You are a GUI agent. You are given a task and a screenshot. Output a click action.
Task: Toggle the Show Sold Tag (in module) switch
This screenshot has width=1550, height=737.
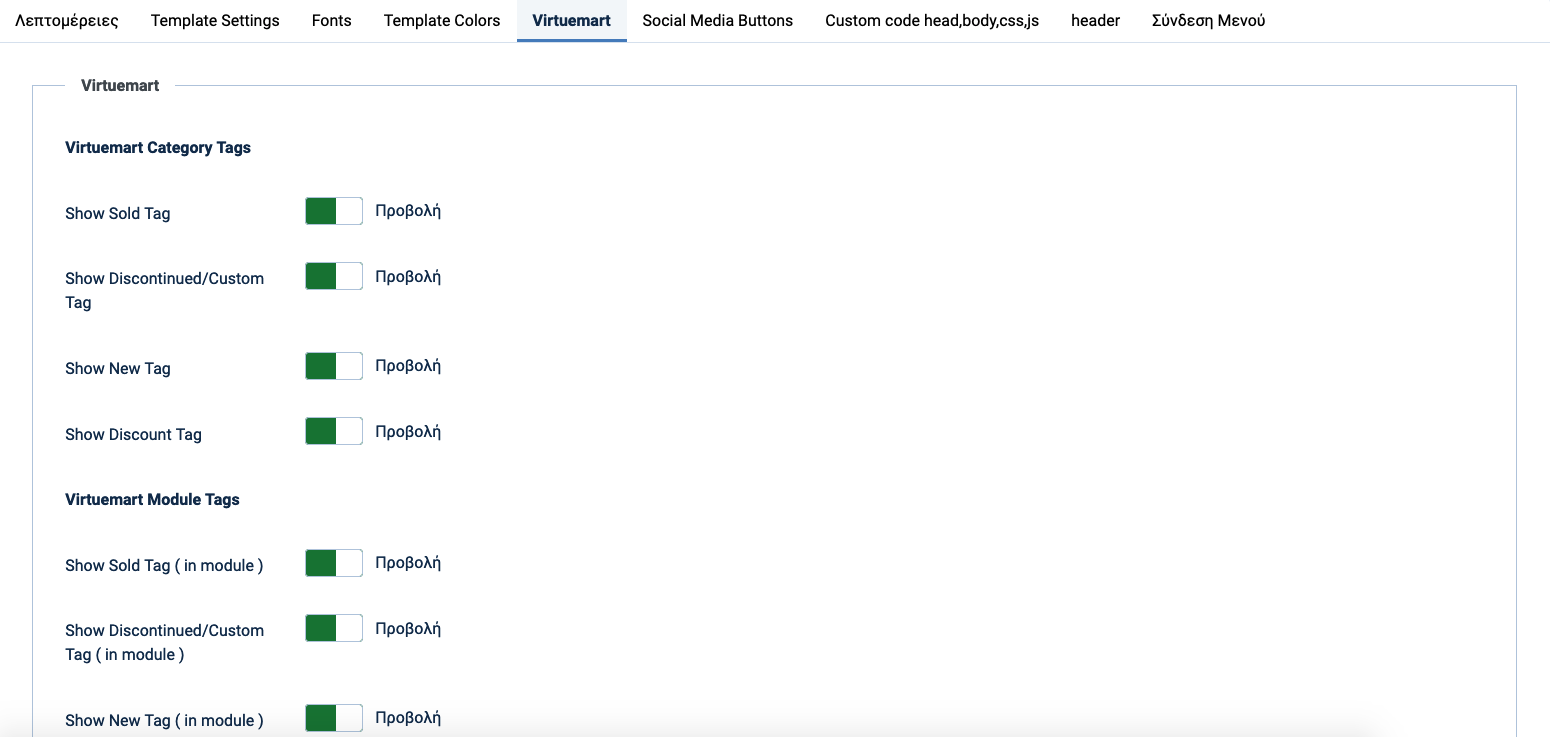tap(334, 563)
